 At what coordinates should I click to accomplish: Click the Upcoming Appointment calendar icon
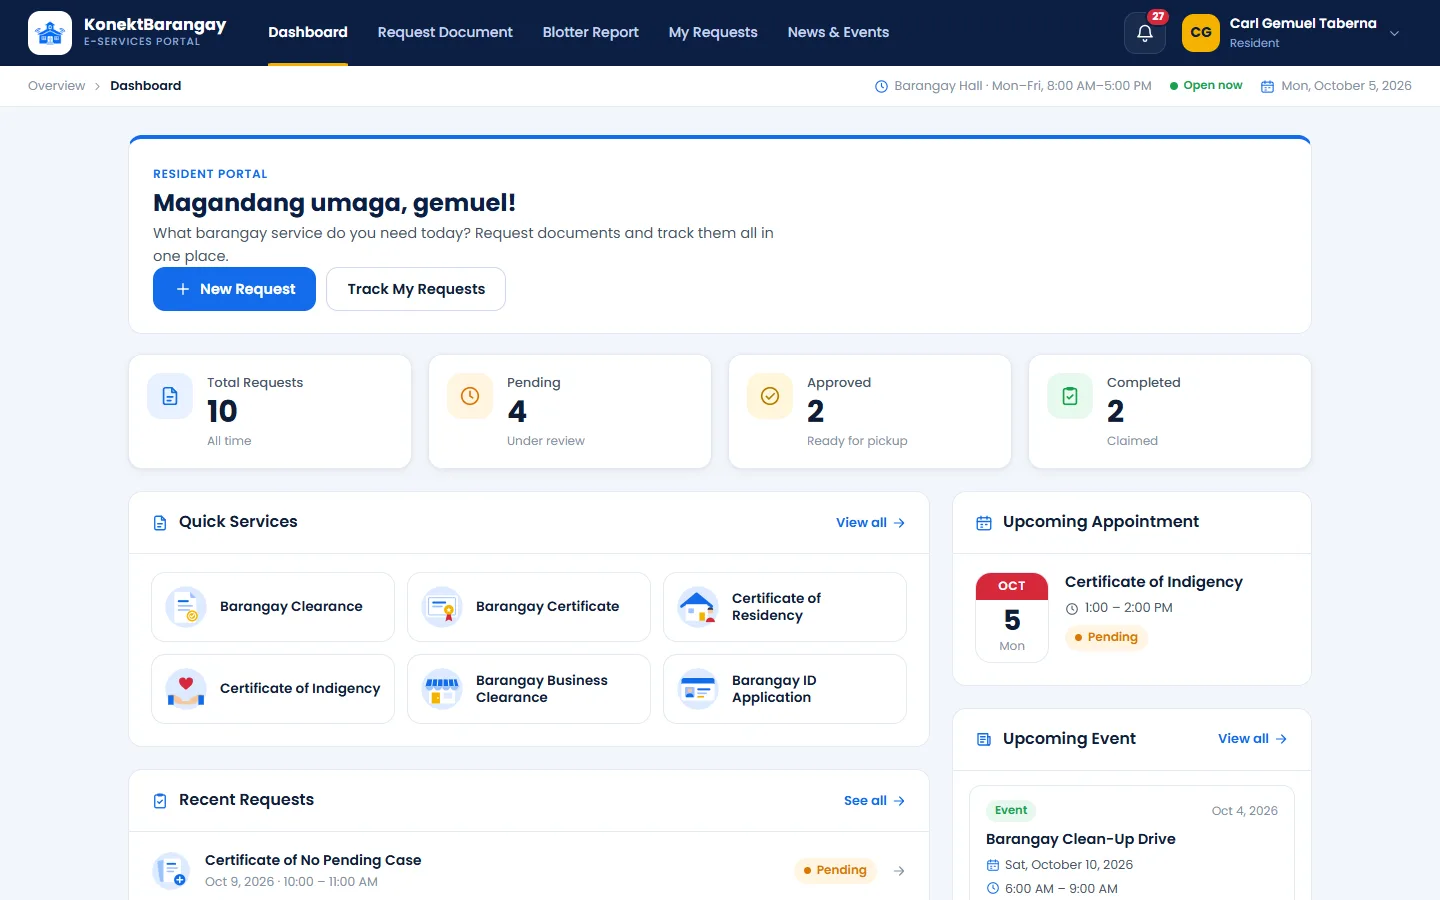(x=984, y=523)
